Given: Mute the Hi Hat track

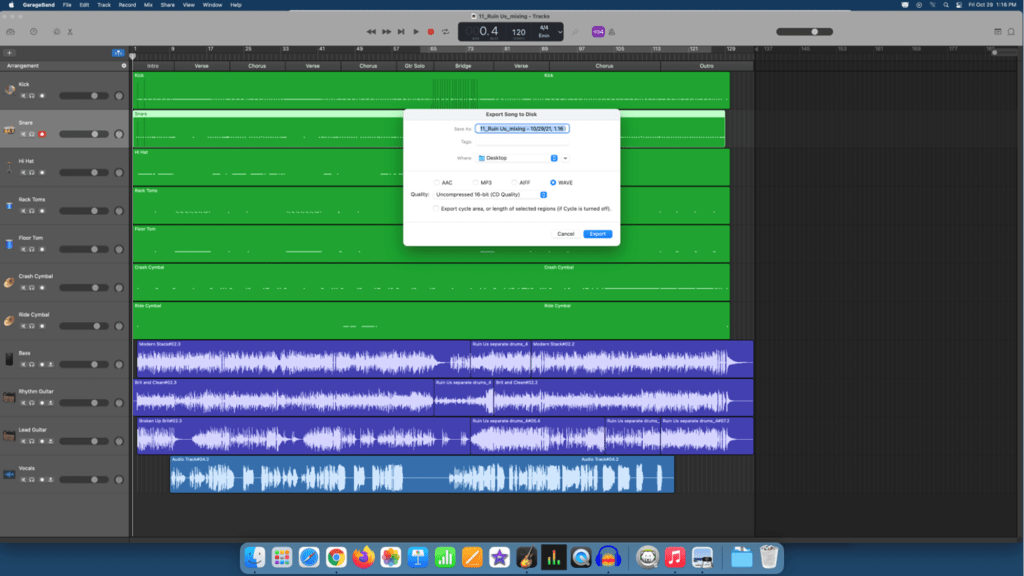Looking at the screenshot, I should (23, 172).
